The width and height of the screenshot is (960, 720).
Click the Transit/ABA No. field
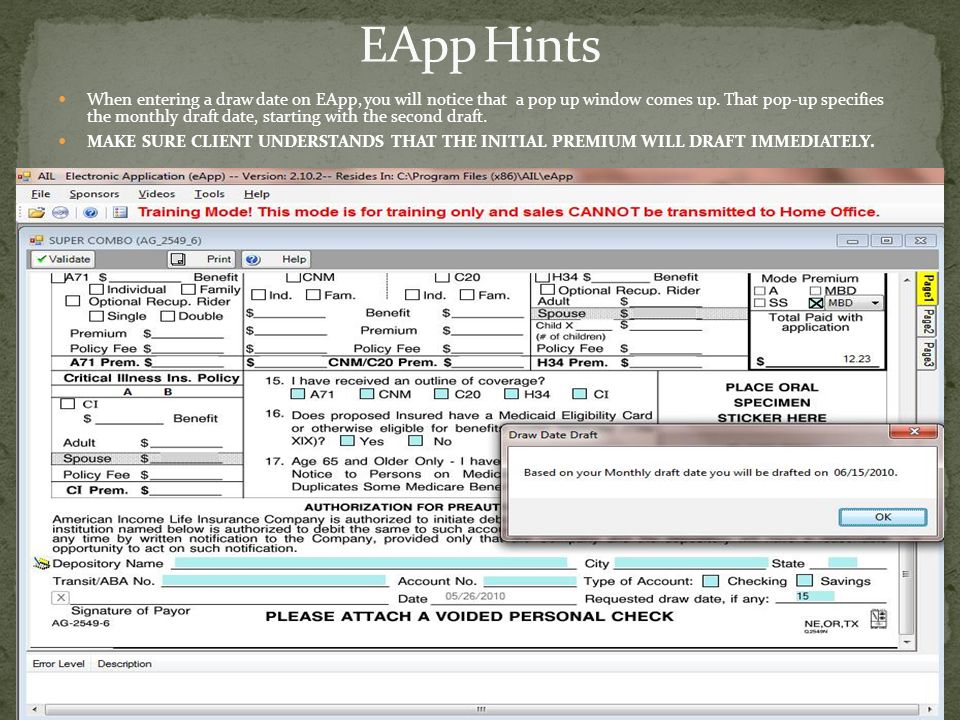pos(274,580)
